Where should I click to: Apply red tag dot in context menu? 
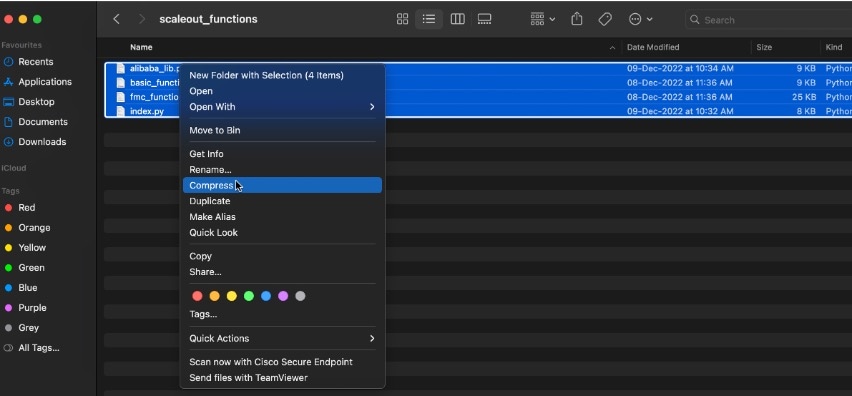(x=197, y=296)
